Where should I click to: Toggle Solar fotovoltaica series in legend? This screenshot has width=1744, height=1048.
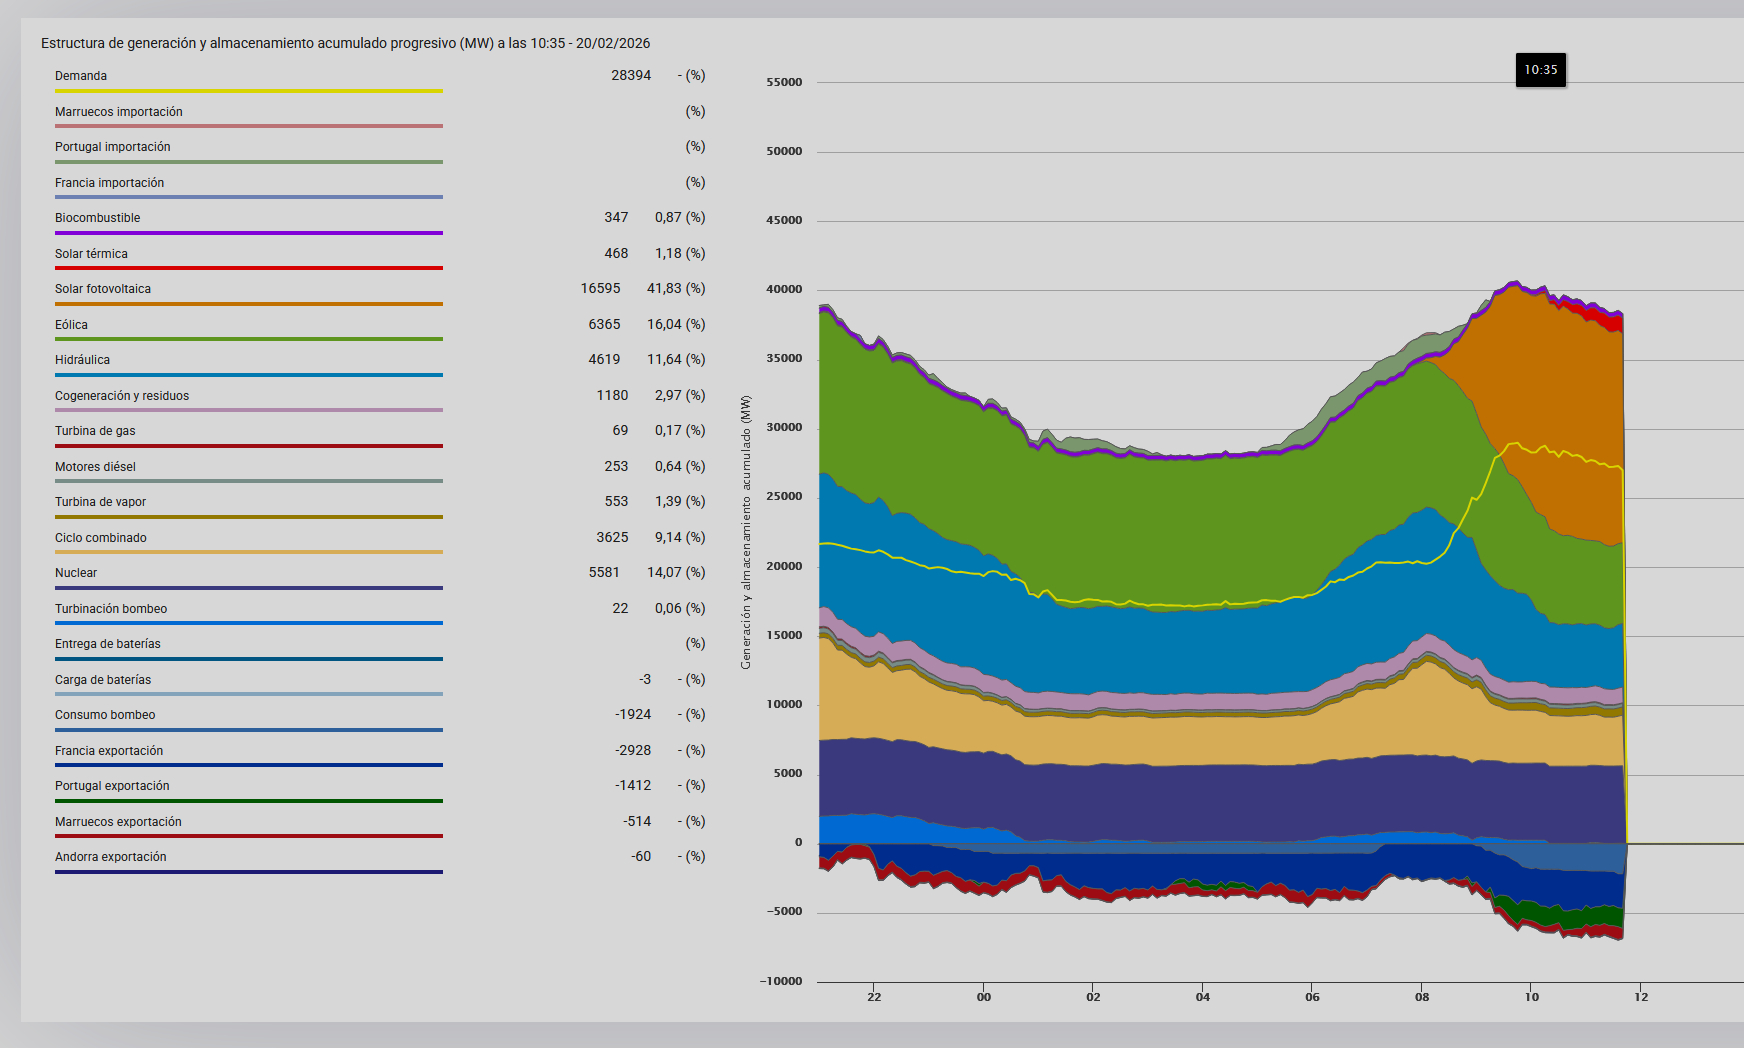coord(103,289)
